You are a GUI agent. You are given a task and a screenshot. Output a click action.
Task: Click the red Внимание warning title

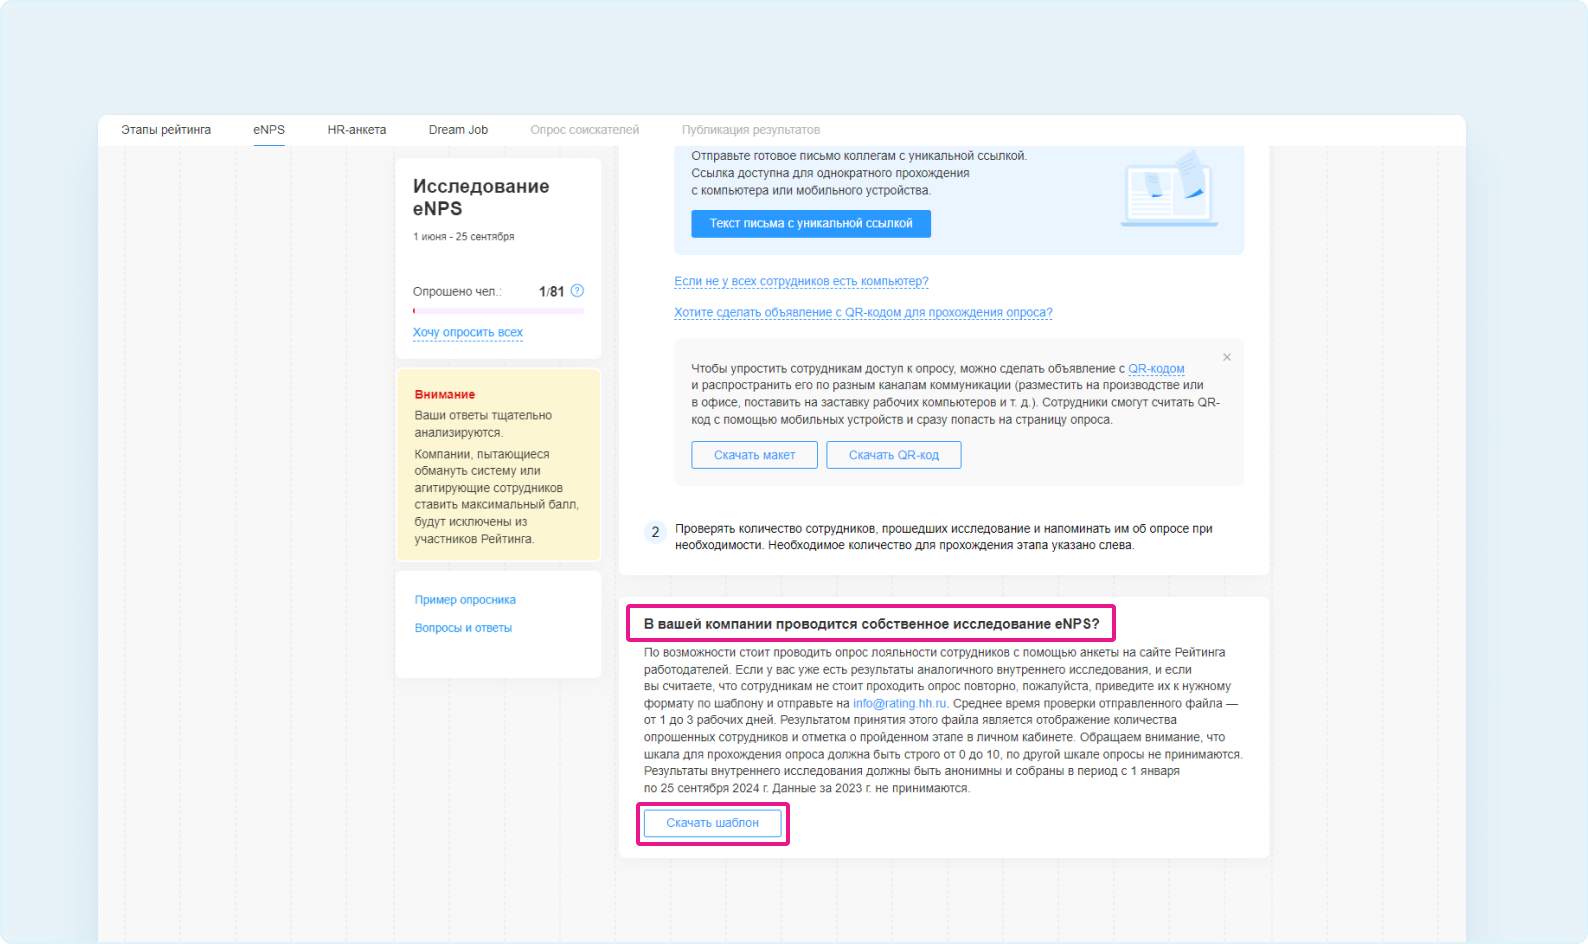445,395
